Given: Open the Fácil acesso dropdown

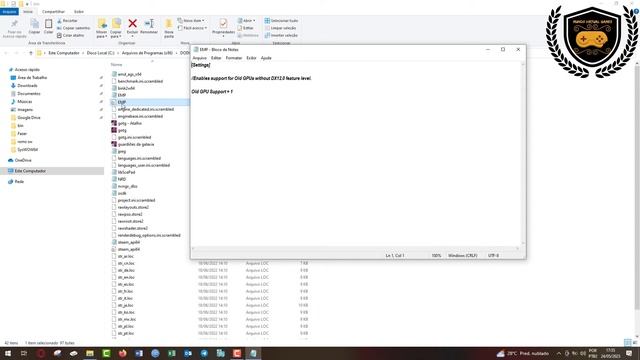Looking at the screenshot, I should point(192,28).
